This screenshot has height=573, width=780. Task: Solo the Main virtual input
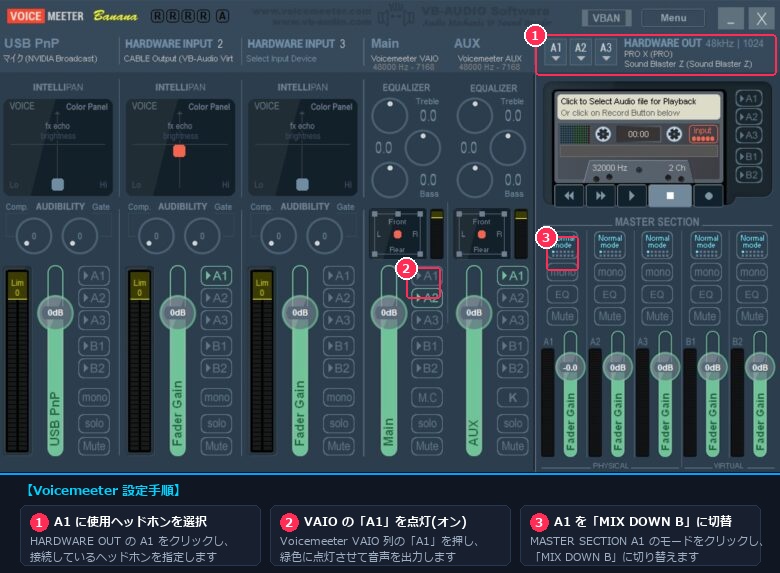427,423
